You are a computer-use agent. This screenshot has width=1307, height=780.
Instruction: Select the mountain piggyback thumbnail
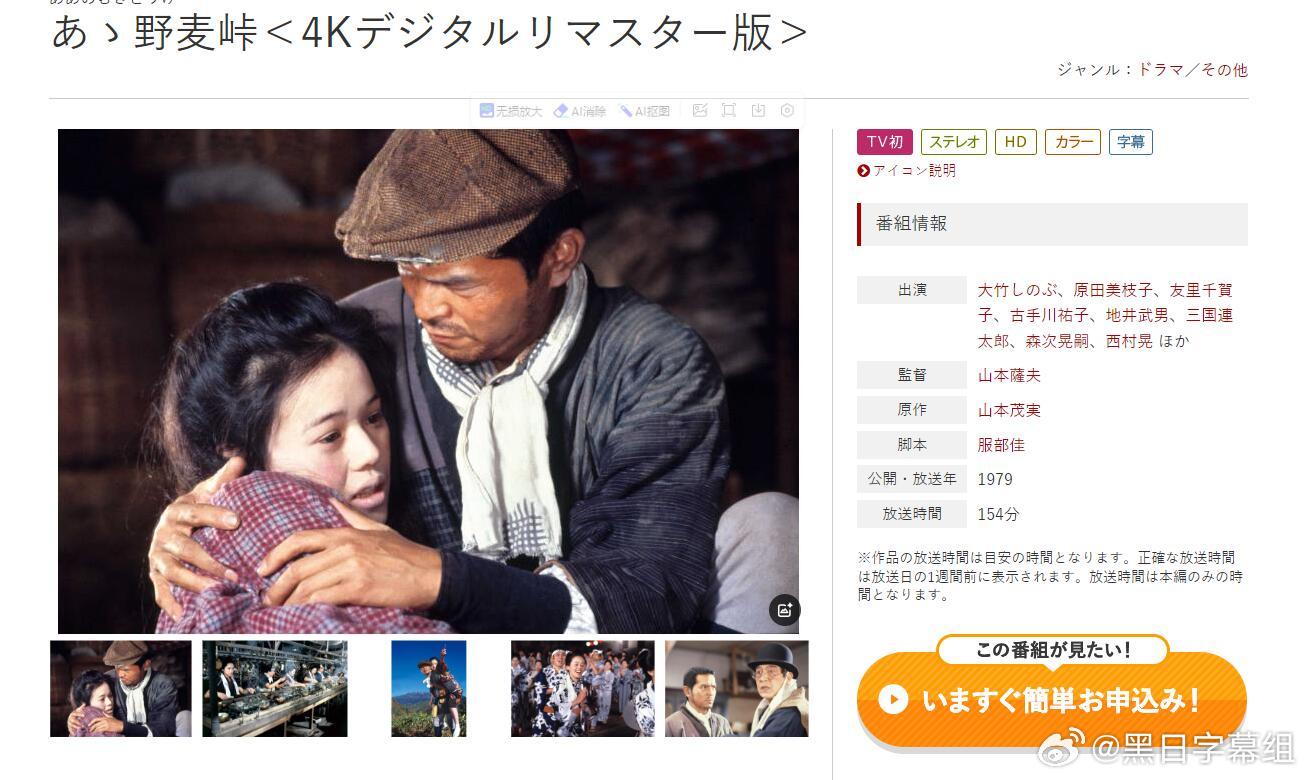point(428,689)
